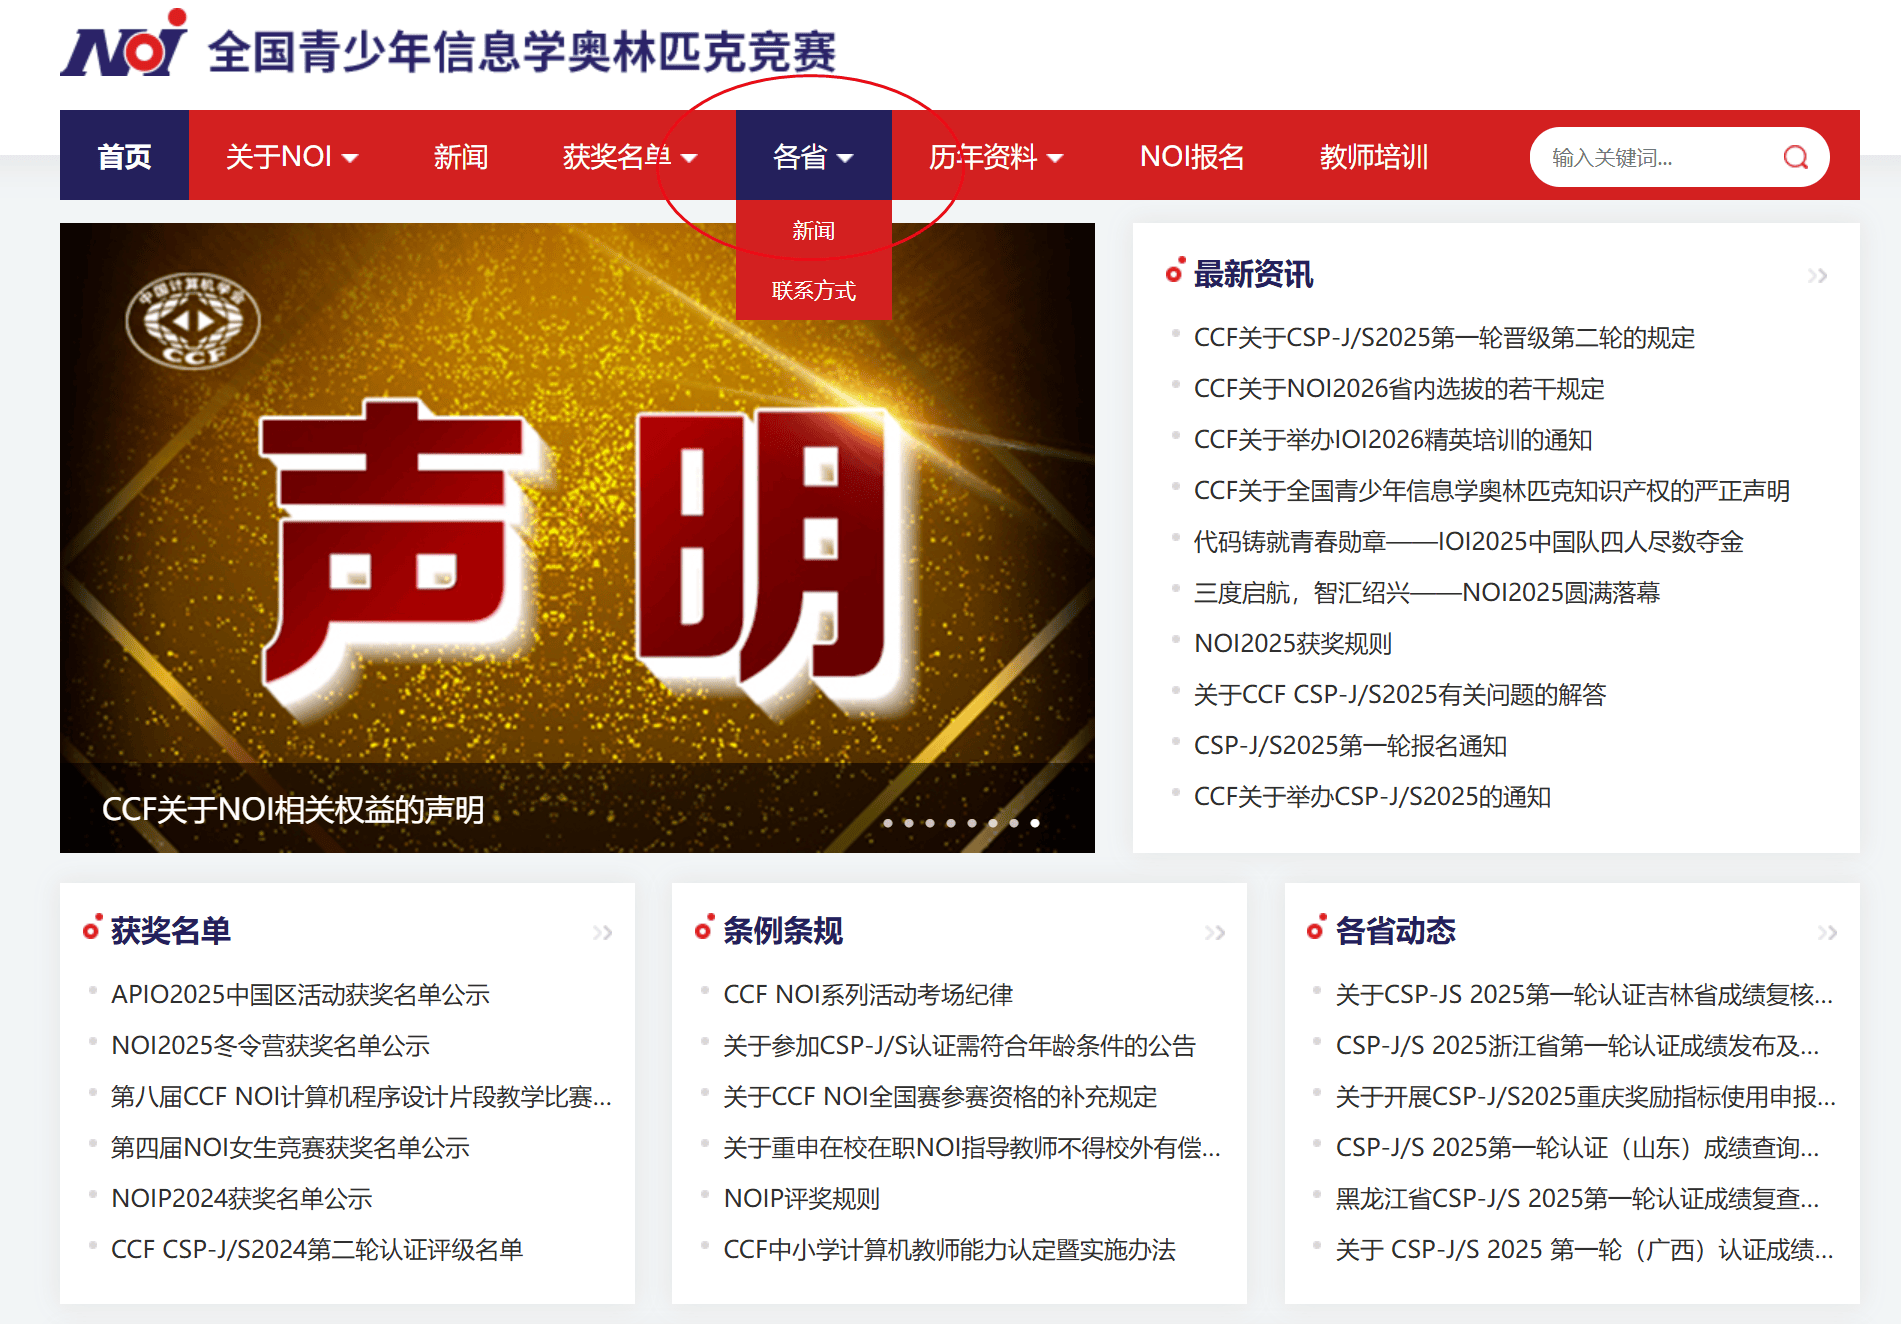Select 联系方式 in the 各省 submenu
Screen dimensions: 1901x1324
(813, 291)
